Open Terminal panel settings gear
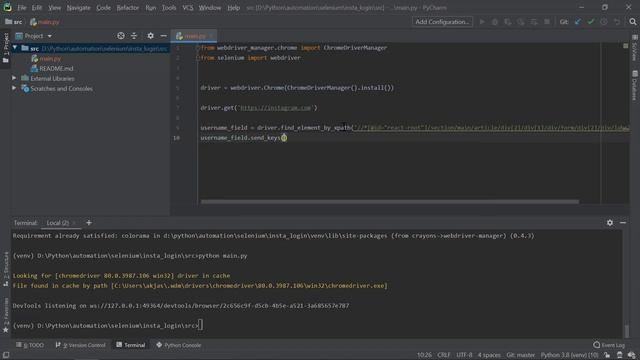Image resolution: width=640 pixels, height=360 pixels. click(x=609, y=222)
